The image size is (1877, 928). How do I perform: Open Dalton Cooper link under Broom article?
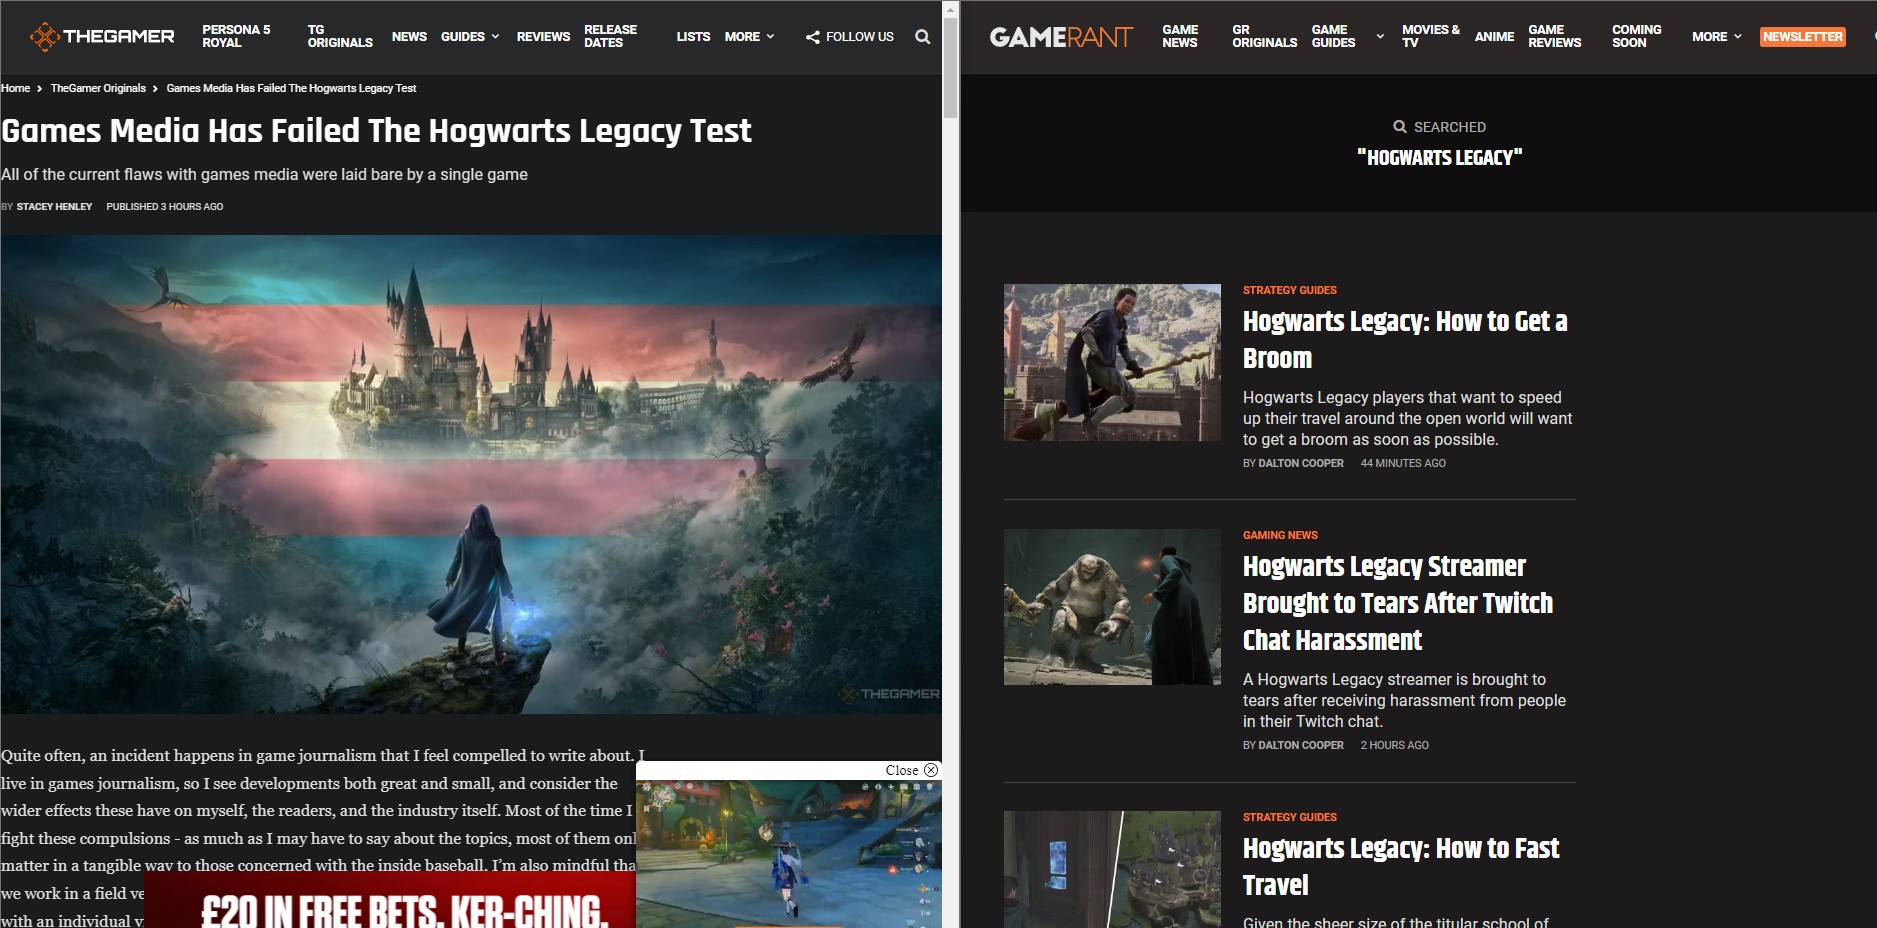[x=1301, y=463]
